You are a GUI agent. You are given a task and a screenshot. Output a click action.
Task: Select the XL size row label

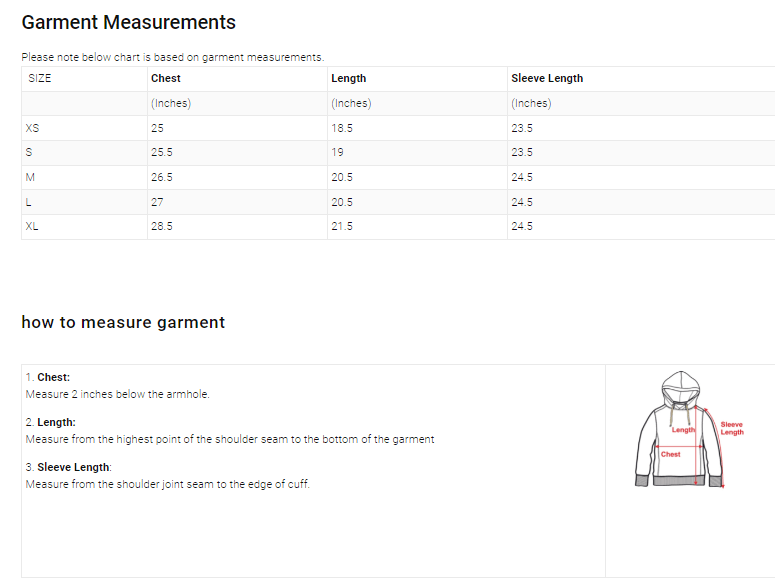(32, 226)
